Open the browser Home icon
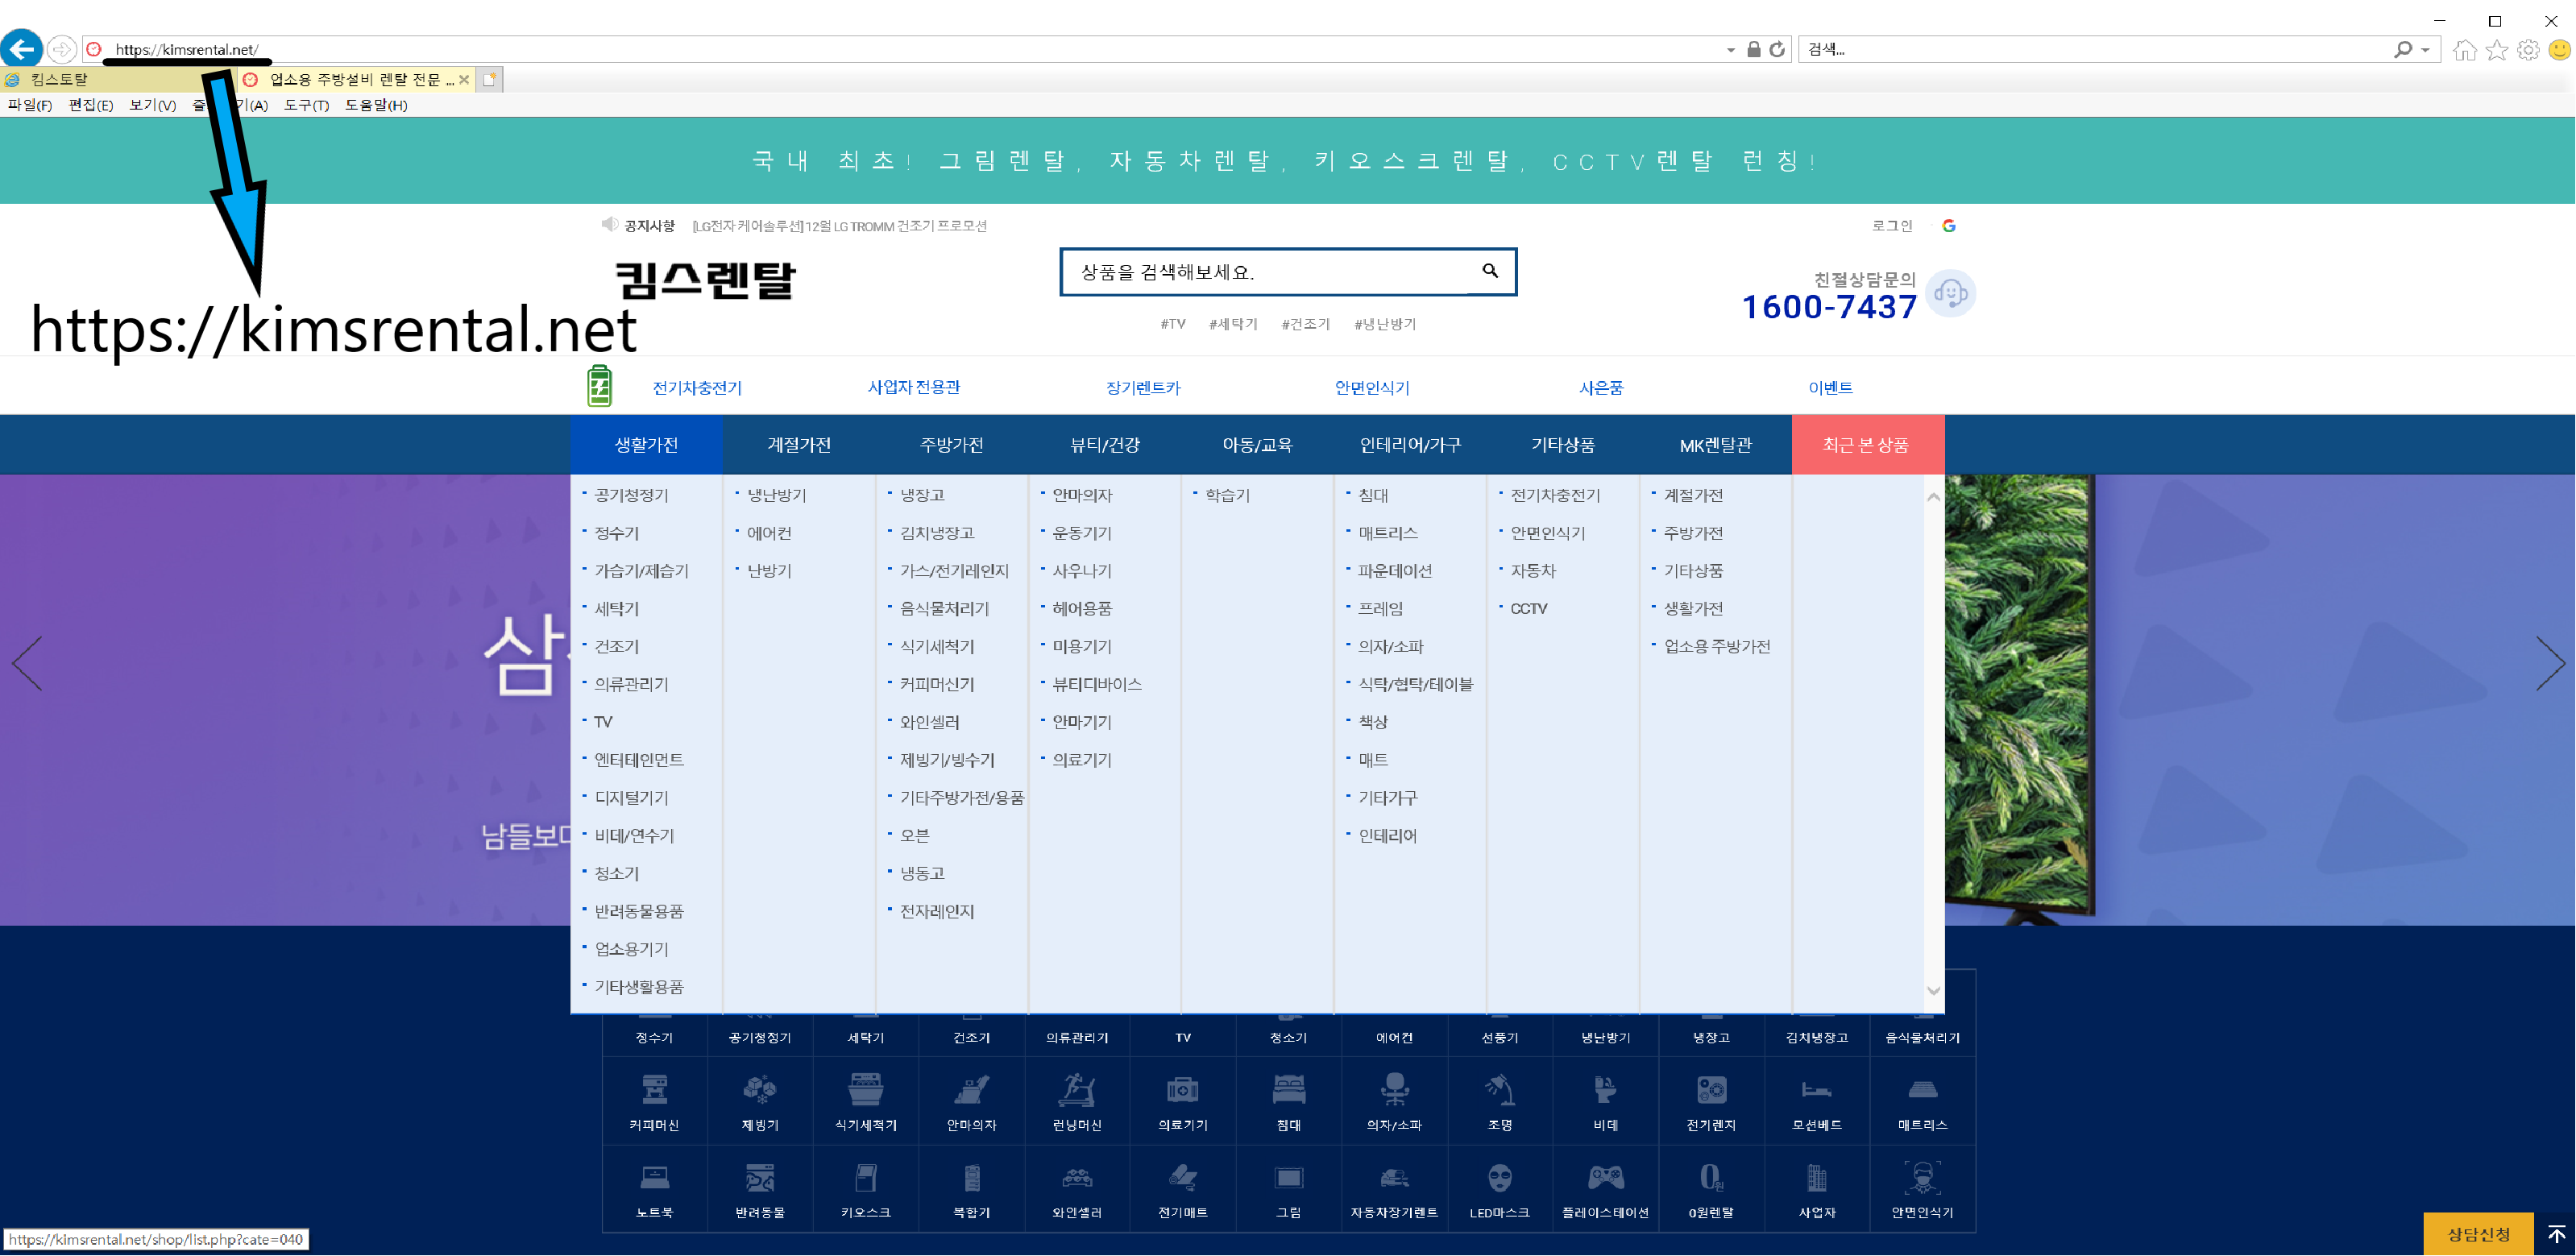Image resolution: width=2576 pixels, height=1256 pixels. tap(2466, 49)
